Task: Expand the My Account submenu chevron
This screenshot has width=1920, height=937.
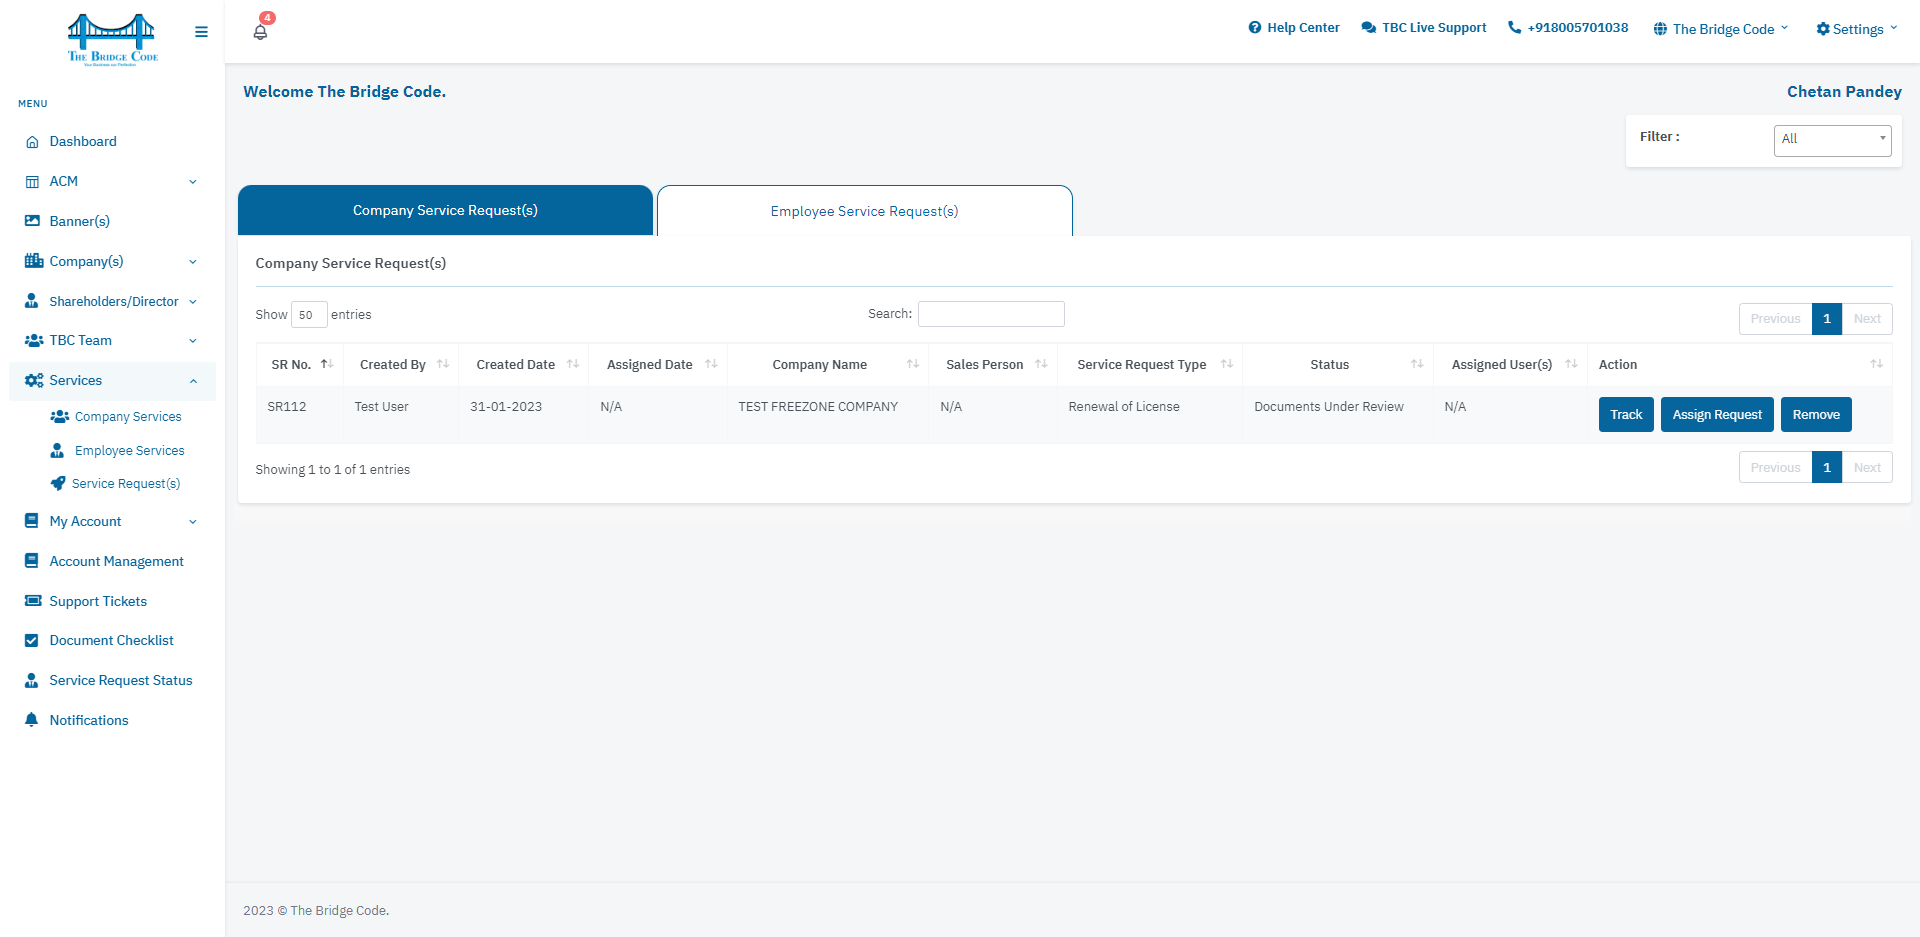Action: [193, 522]
